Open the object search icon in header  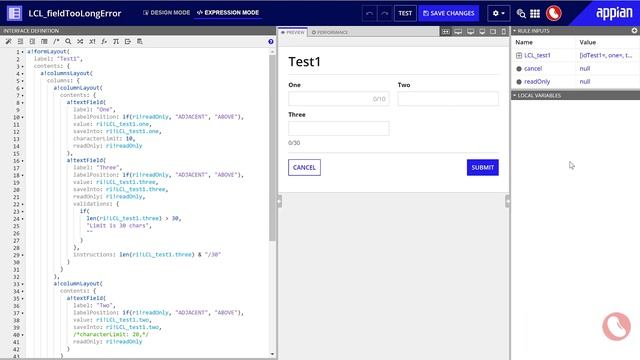tap(521, 13)
